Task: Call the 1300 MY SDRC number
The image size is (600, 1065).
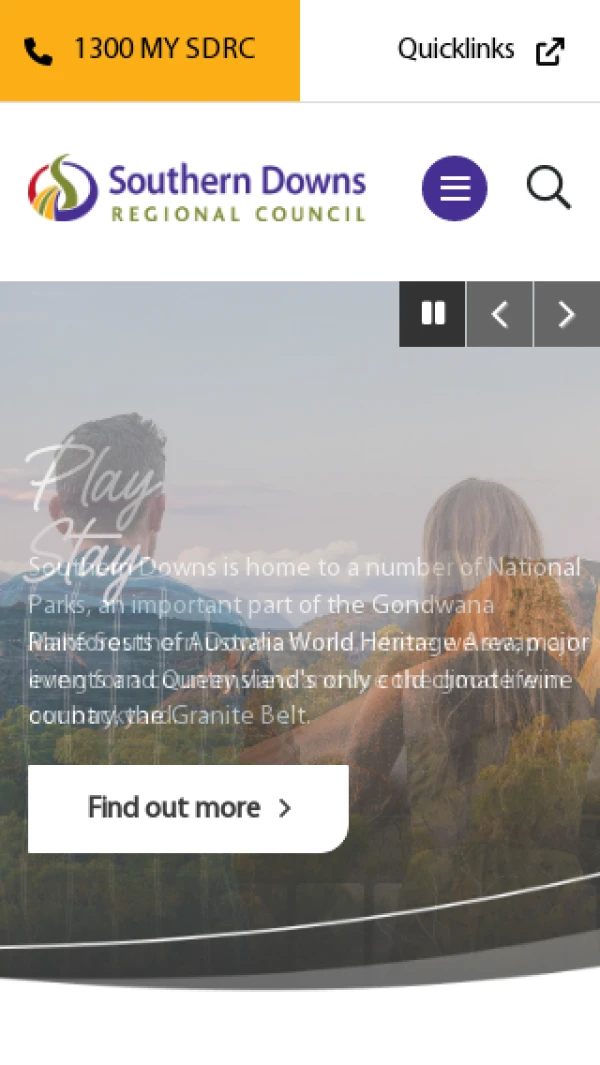Action: [x=164, y=50]
